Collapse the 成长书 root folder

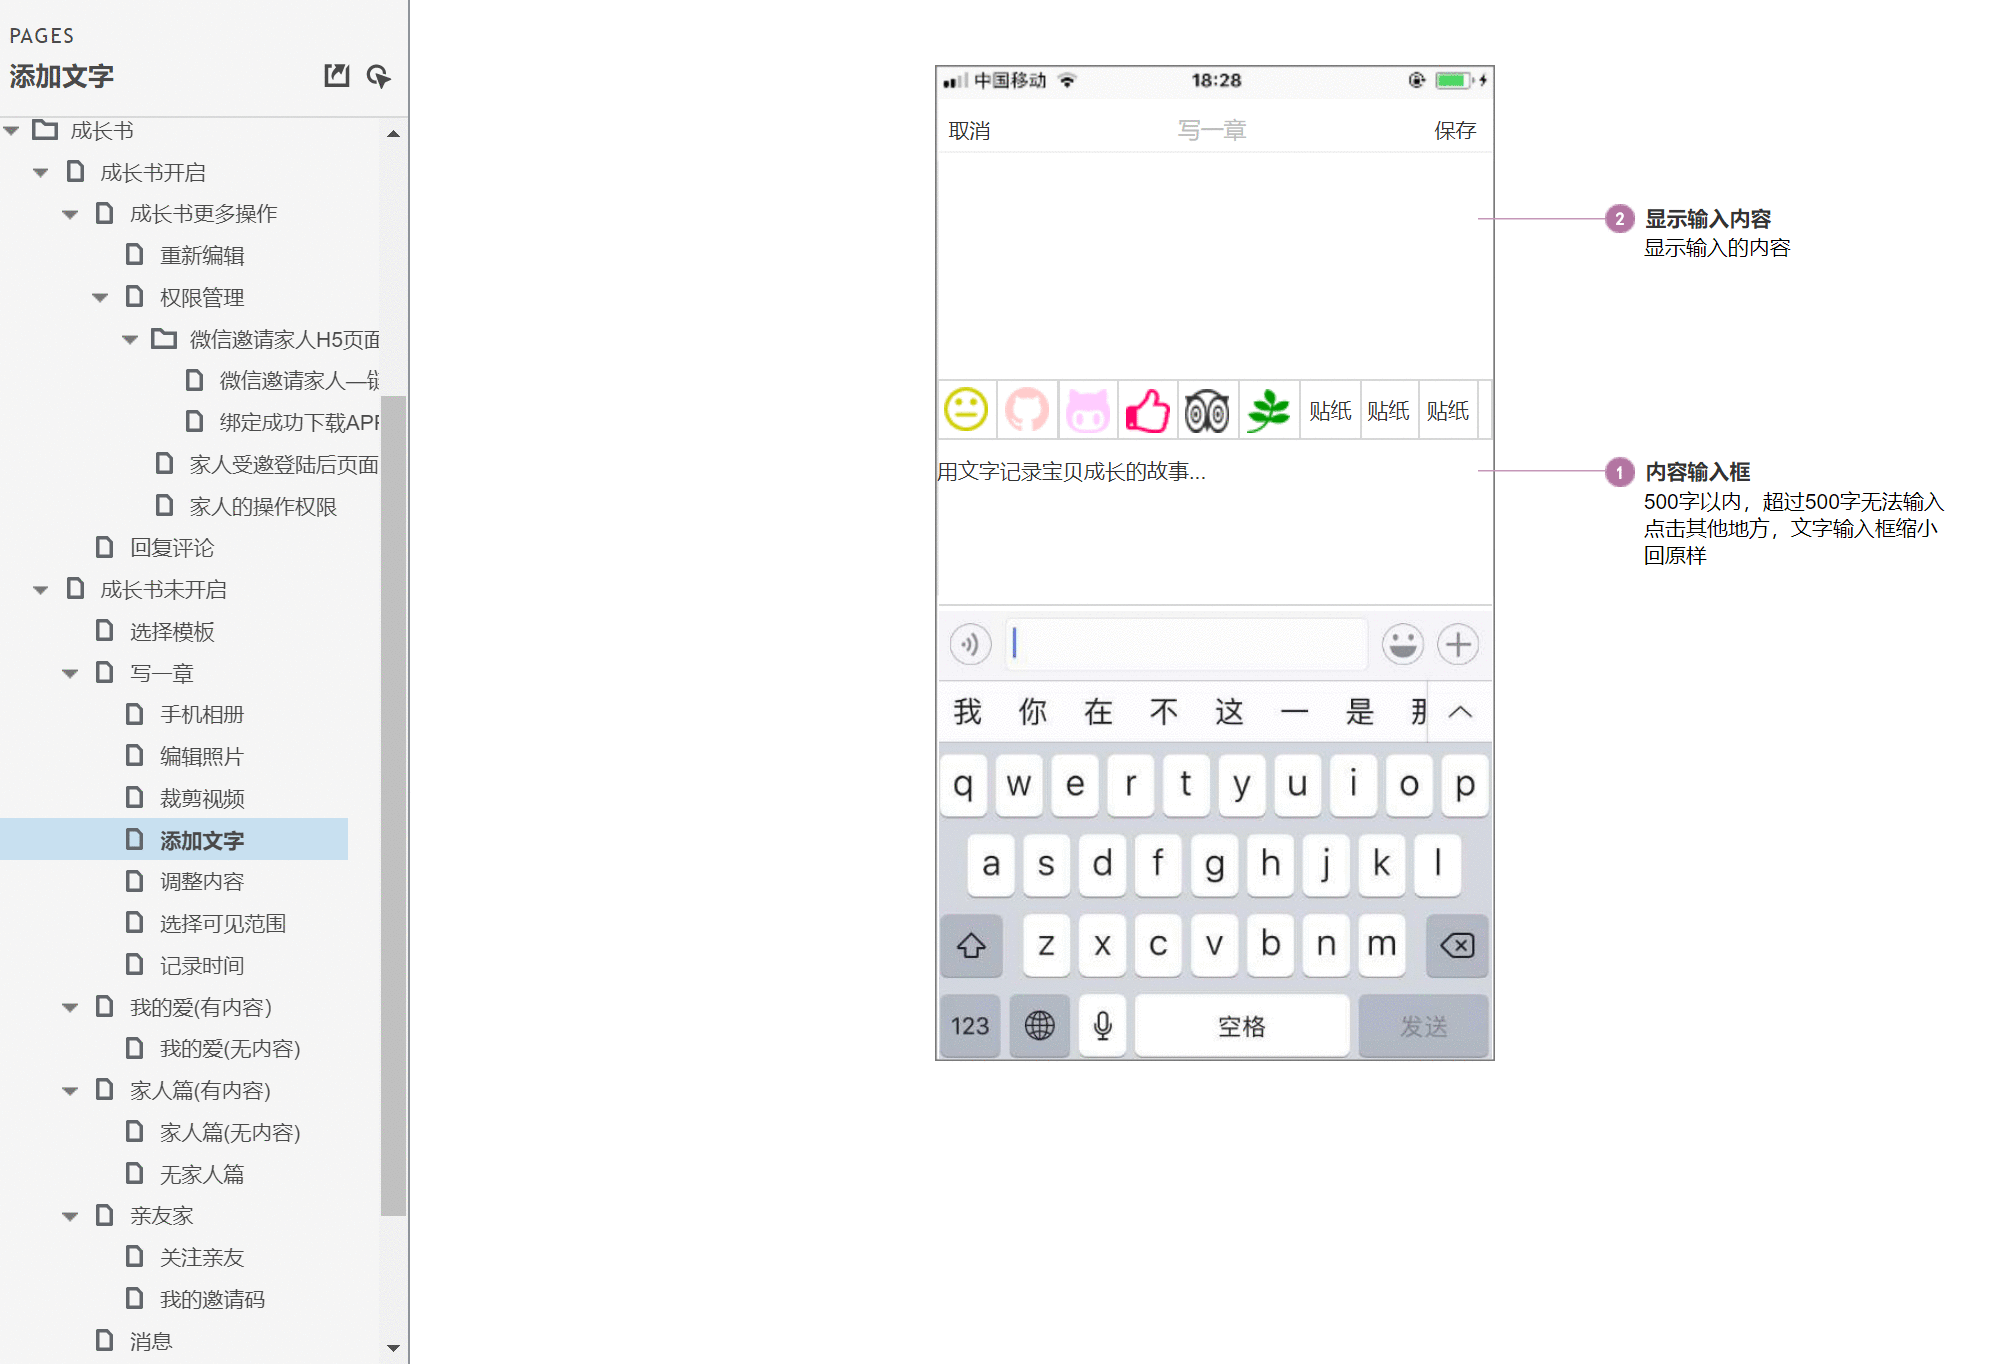coord(11,131)
